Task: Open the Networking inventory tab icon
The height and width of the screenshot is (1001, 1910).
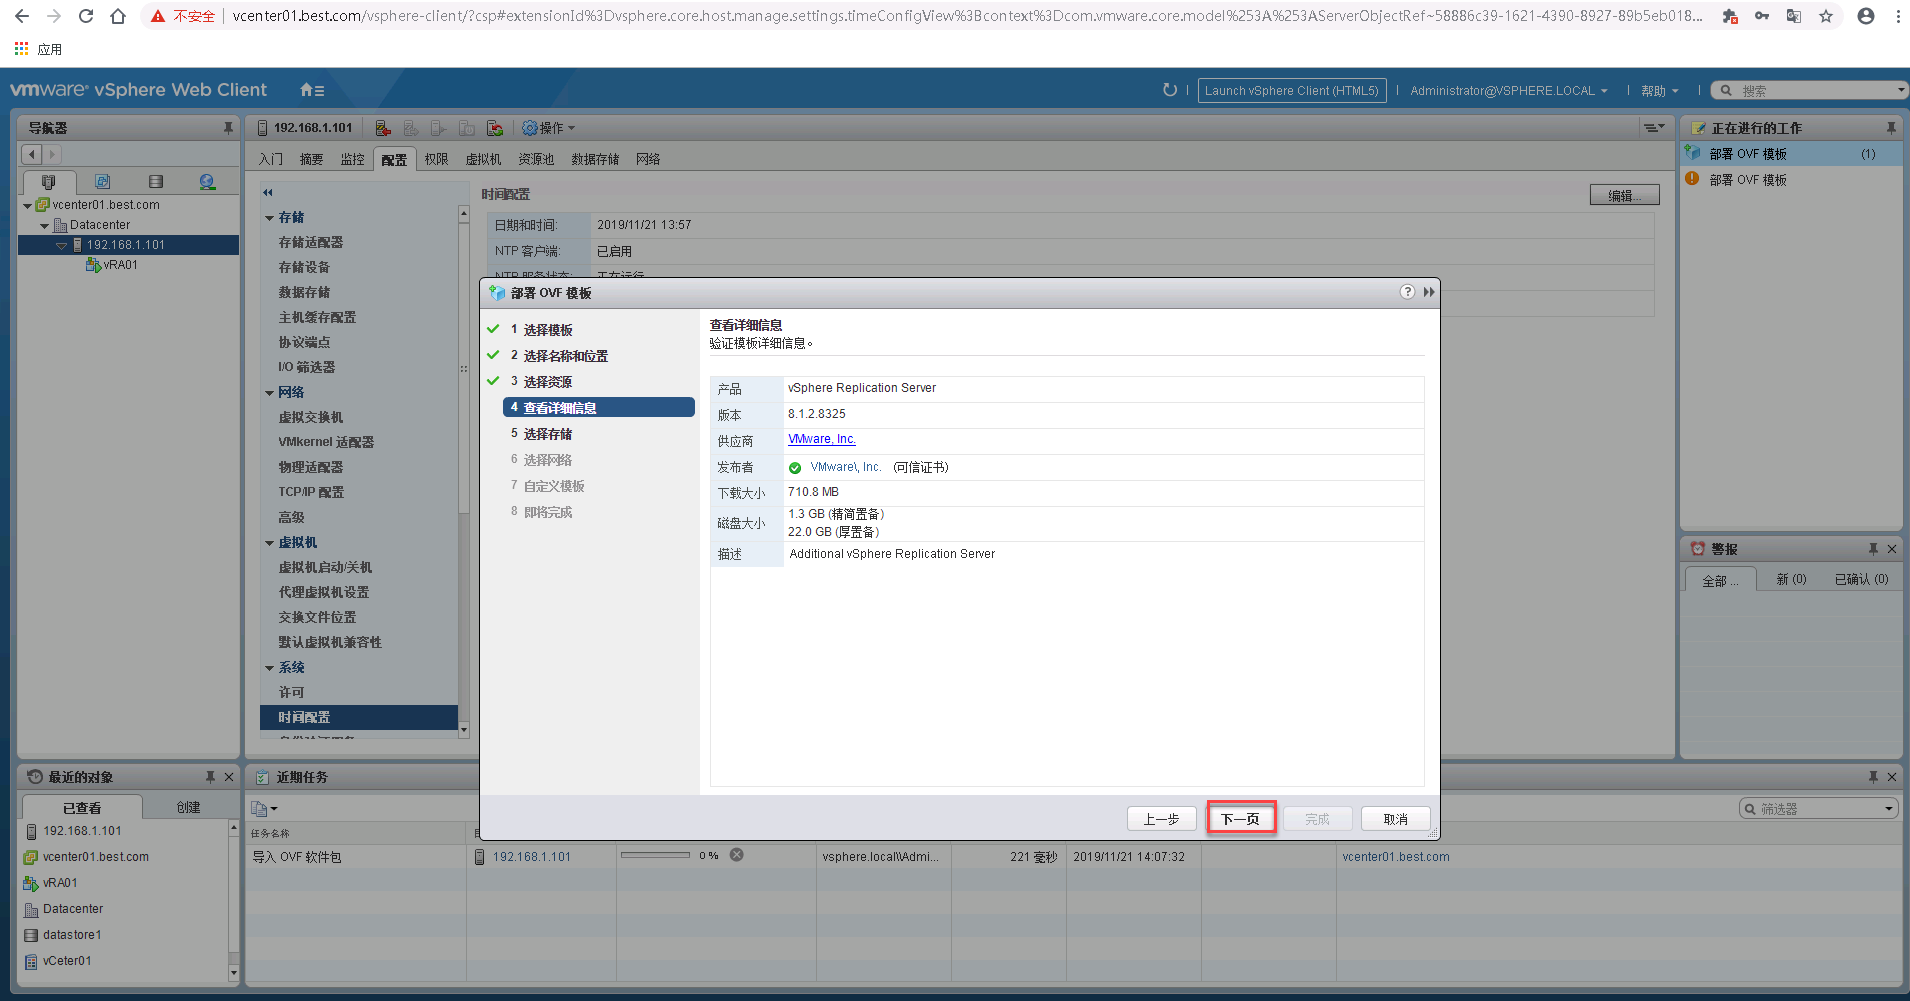Action: pos(207,182)
